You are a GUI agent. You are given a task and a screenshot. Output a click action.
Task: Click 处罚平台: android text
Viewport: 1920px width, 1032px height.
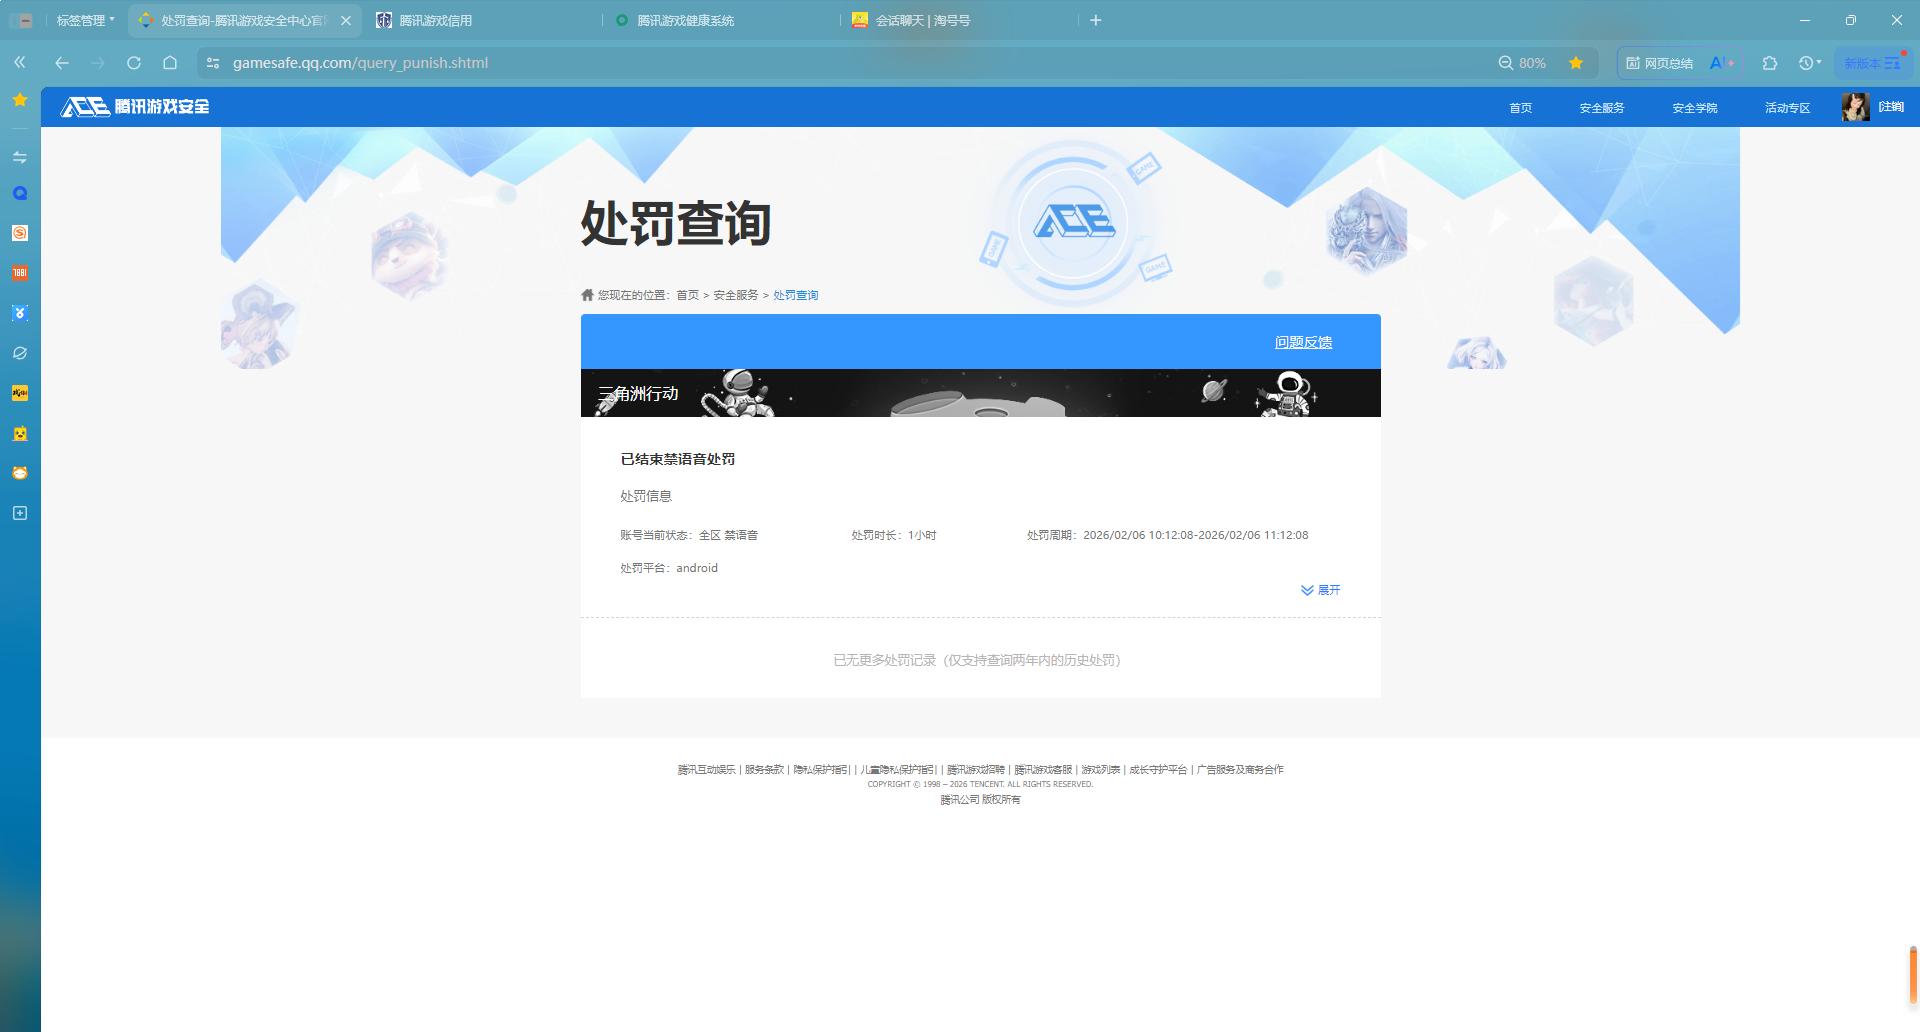click(x=669, y=568)
